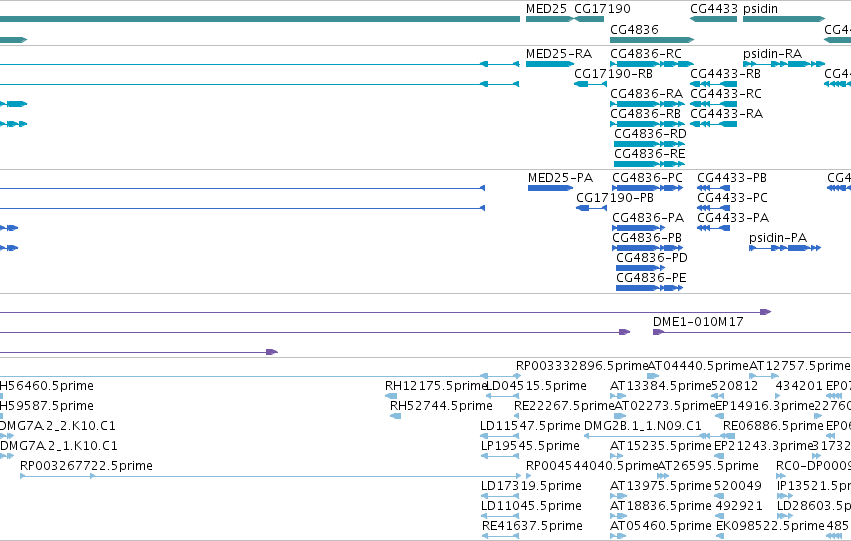Select EST AT13975.5prime
Viewport: 851px width, 541px height.
click(661, 486)
